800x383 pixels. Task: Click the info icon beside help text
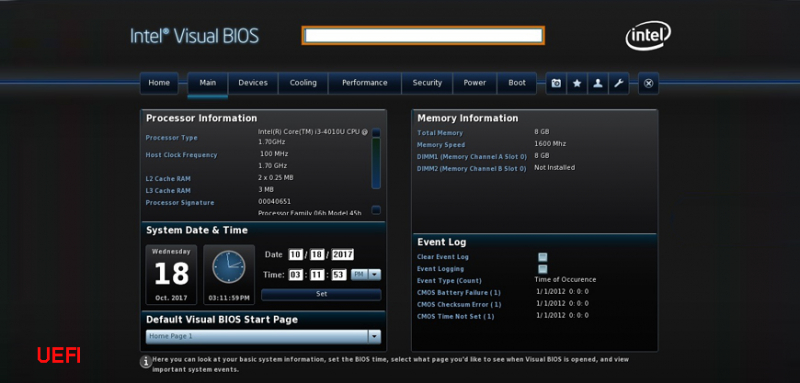pos(145,361)
